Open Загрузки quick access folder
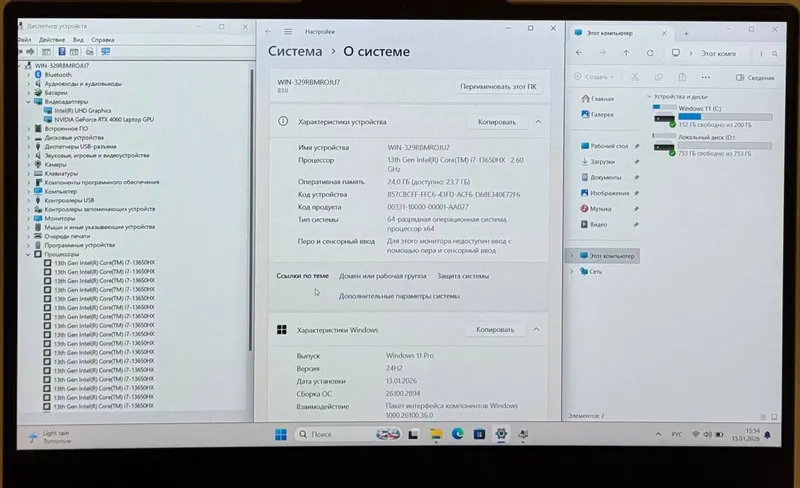This screenshot has width=800, height=488. coord(598,162)
